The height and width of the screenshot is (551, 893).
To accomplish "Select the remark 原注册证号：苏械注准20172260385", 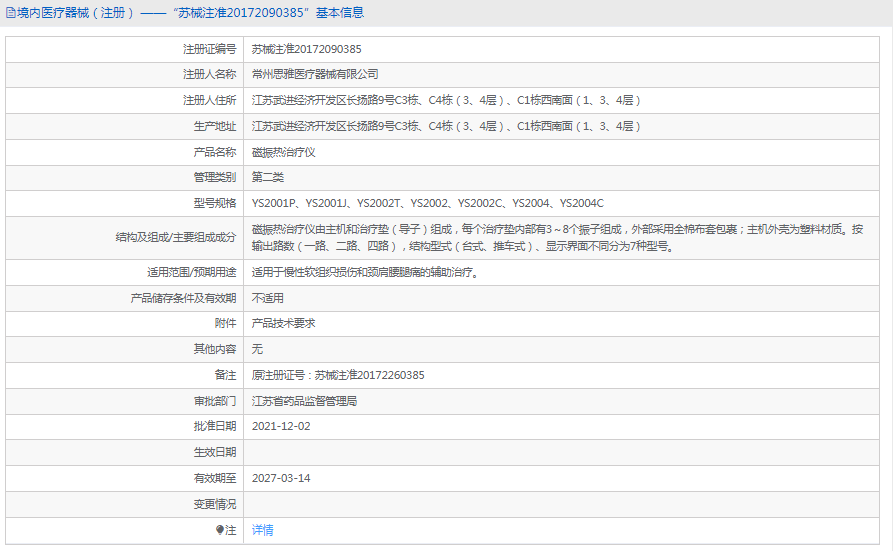I will pyautogui.click(x=338, y=375).
